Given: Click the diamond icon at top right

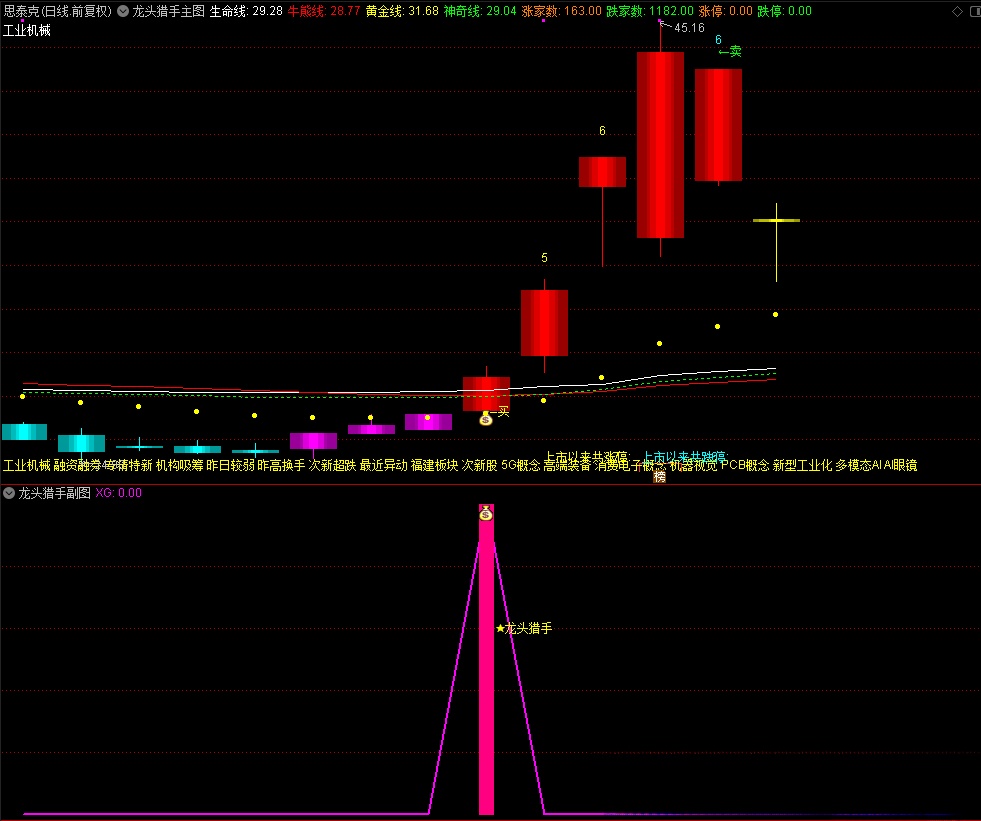Looking at the screenshot, I should (x=956, y=12).
